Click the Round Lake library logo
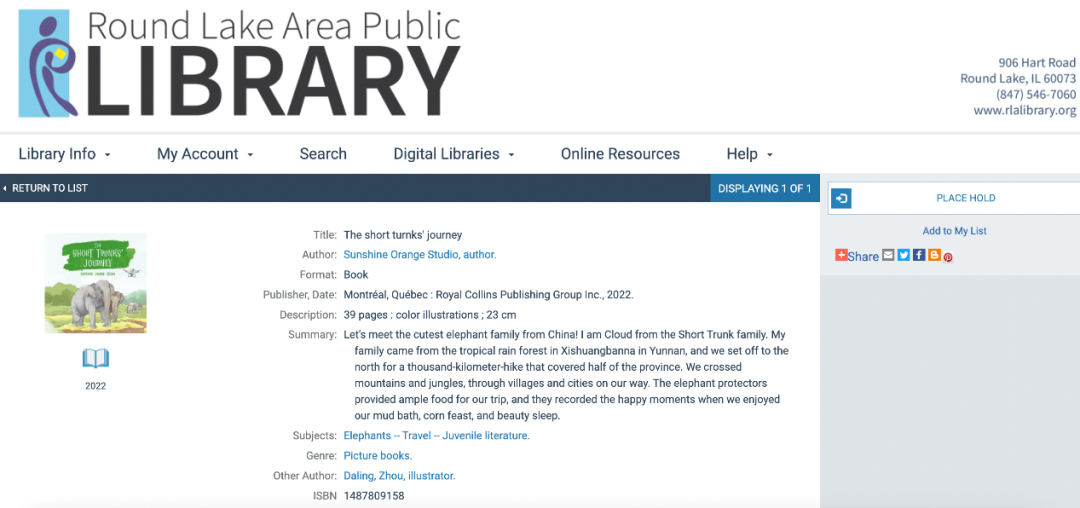1080x508 pixels. (240, 64)
